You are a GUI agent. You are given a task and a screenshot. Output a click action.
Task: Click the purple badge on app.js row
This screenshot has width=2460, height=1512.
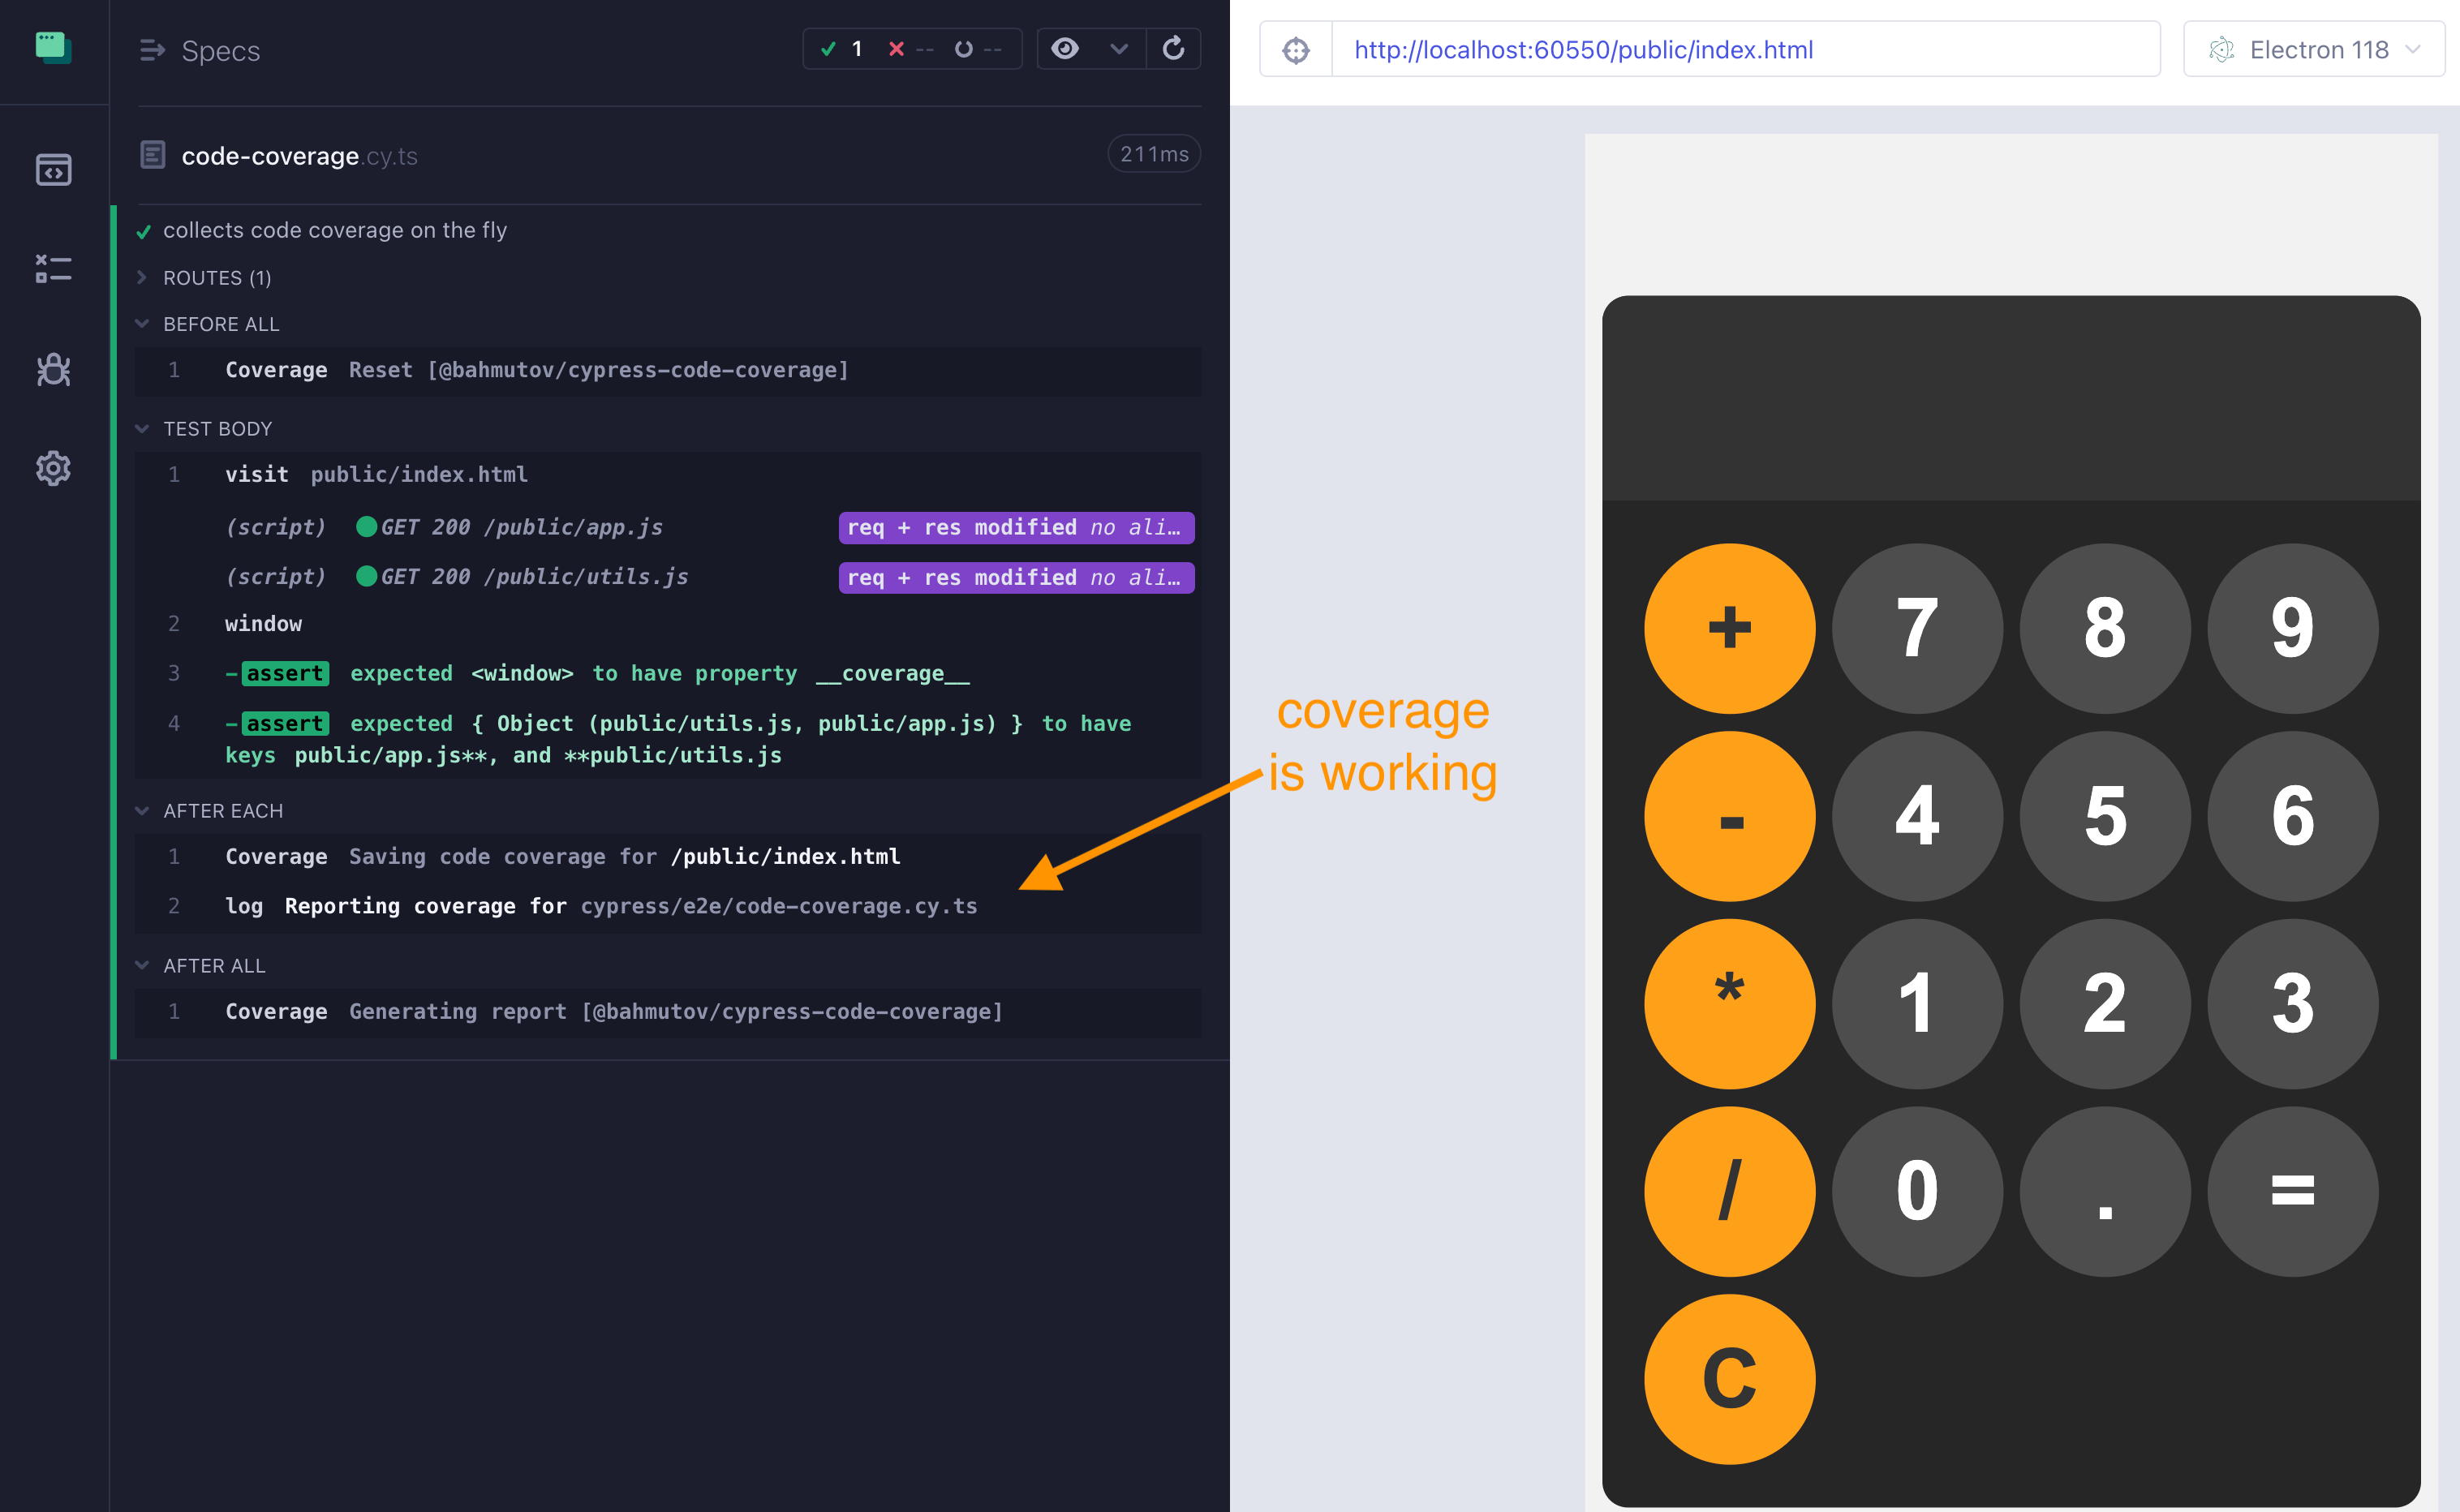pyautogui.click(x=1016, y=527)
